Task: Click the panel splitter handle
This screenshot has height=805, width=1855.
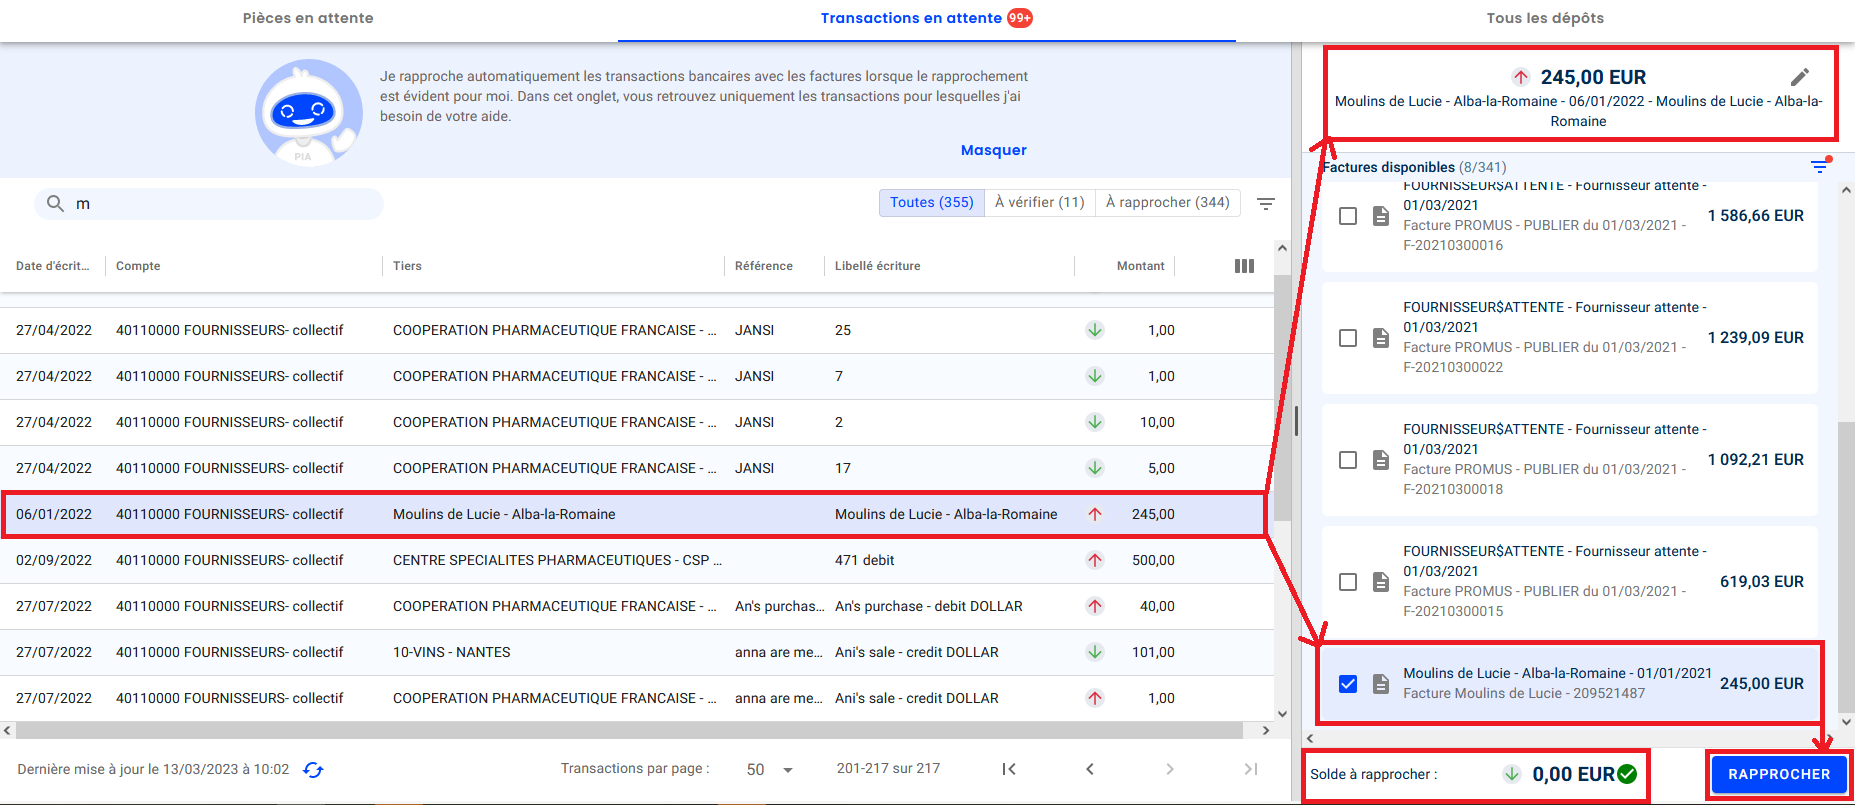Action: coord(1296,421)
